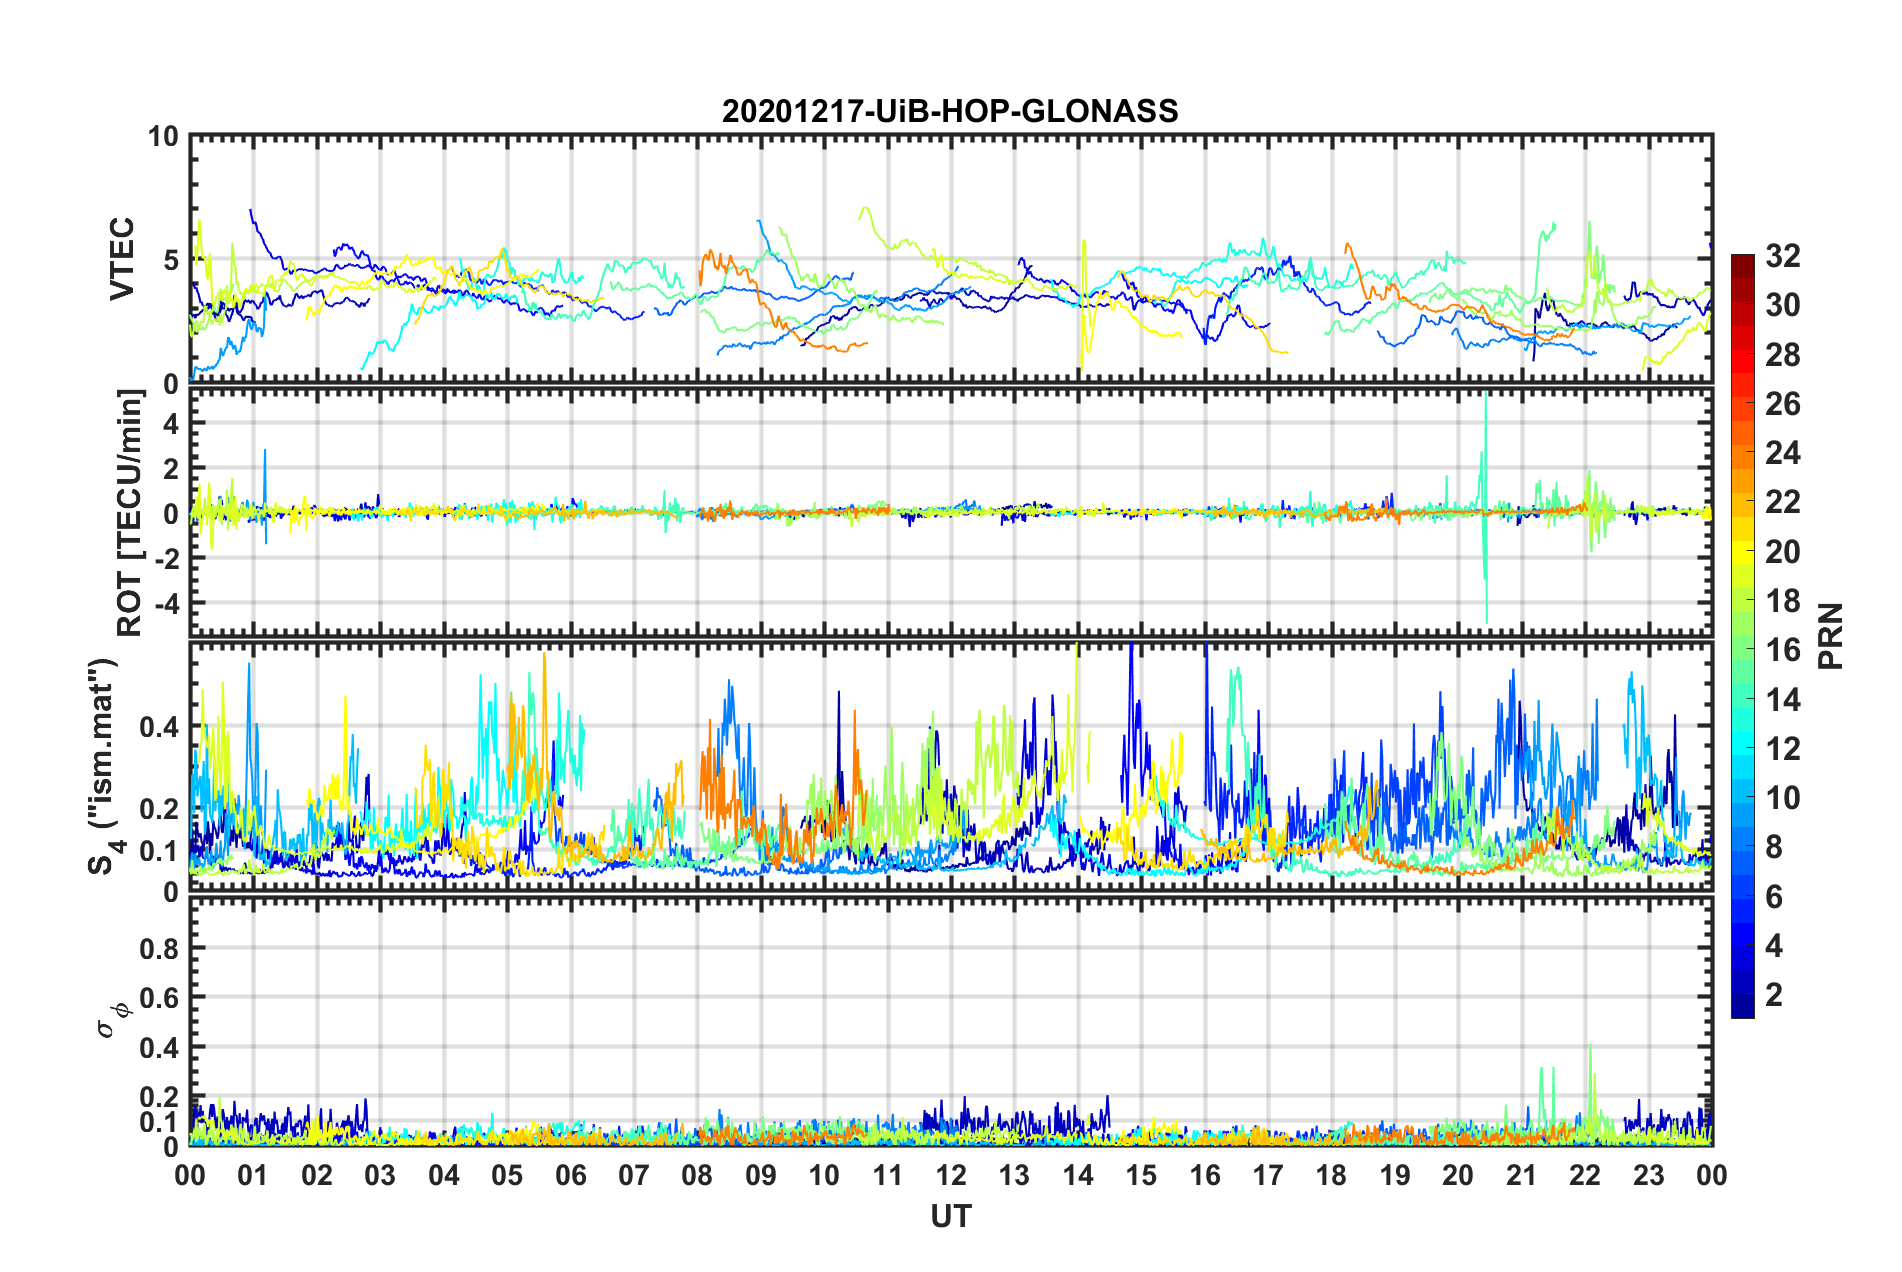The height and width of the screenshot is (1272, 1902).
Task: Click colorbar tick label 12
Action: pyautogui.click(x=1782, y=749)
